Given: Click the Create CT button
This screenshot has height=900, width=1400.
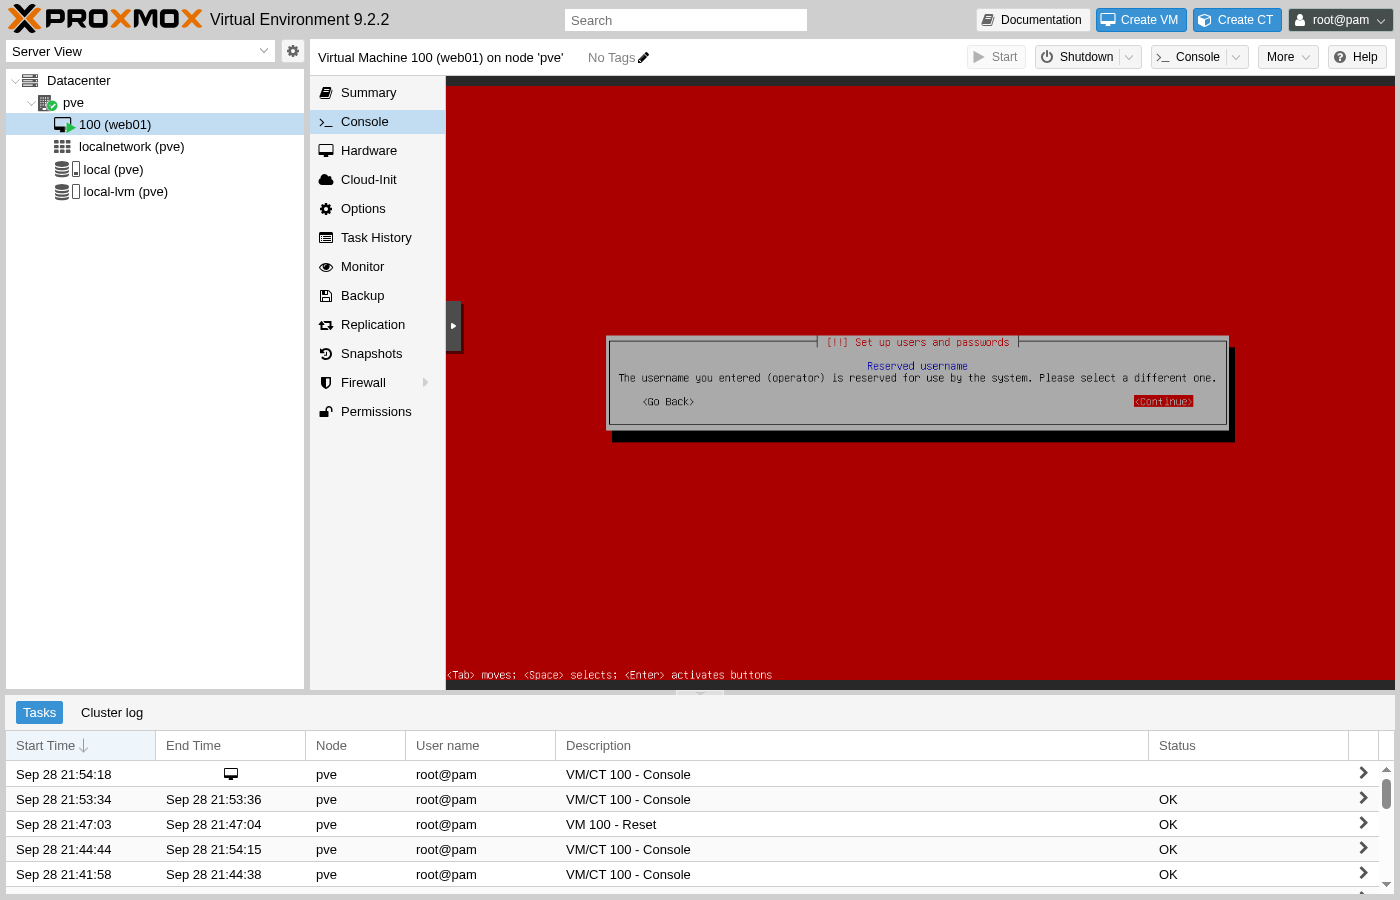Looking at the screenshot, I should coord(1237,20).
